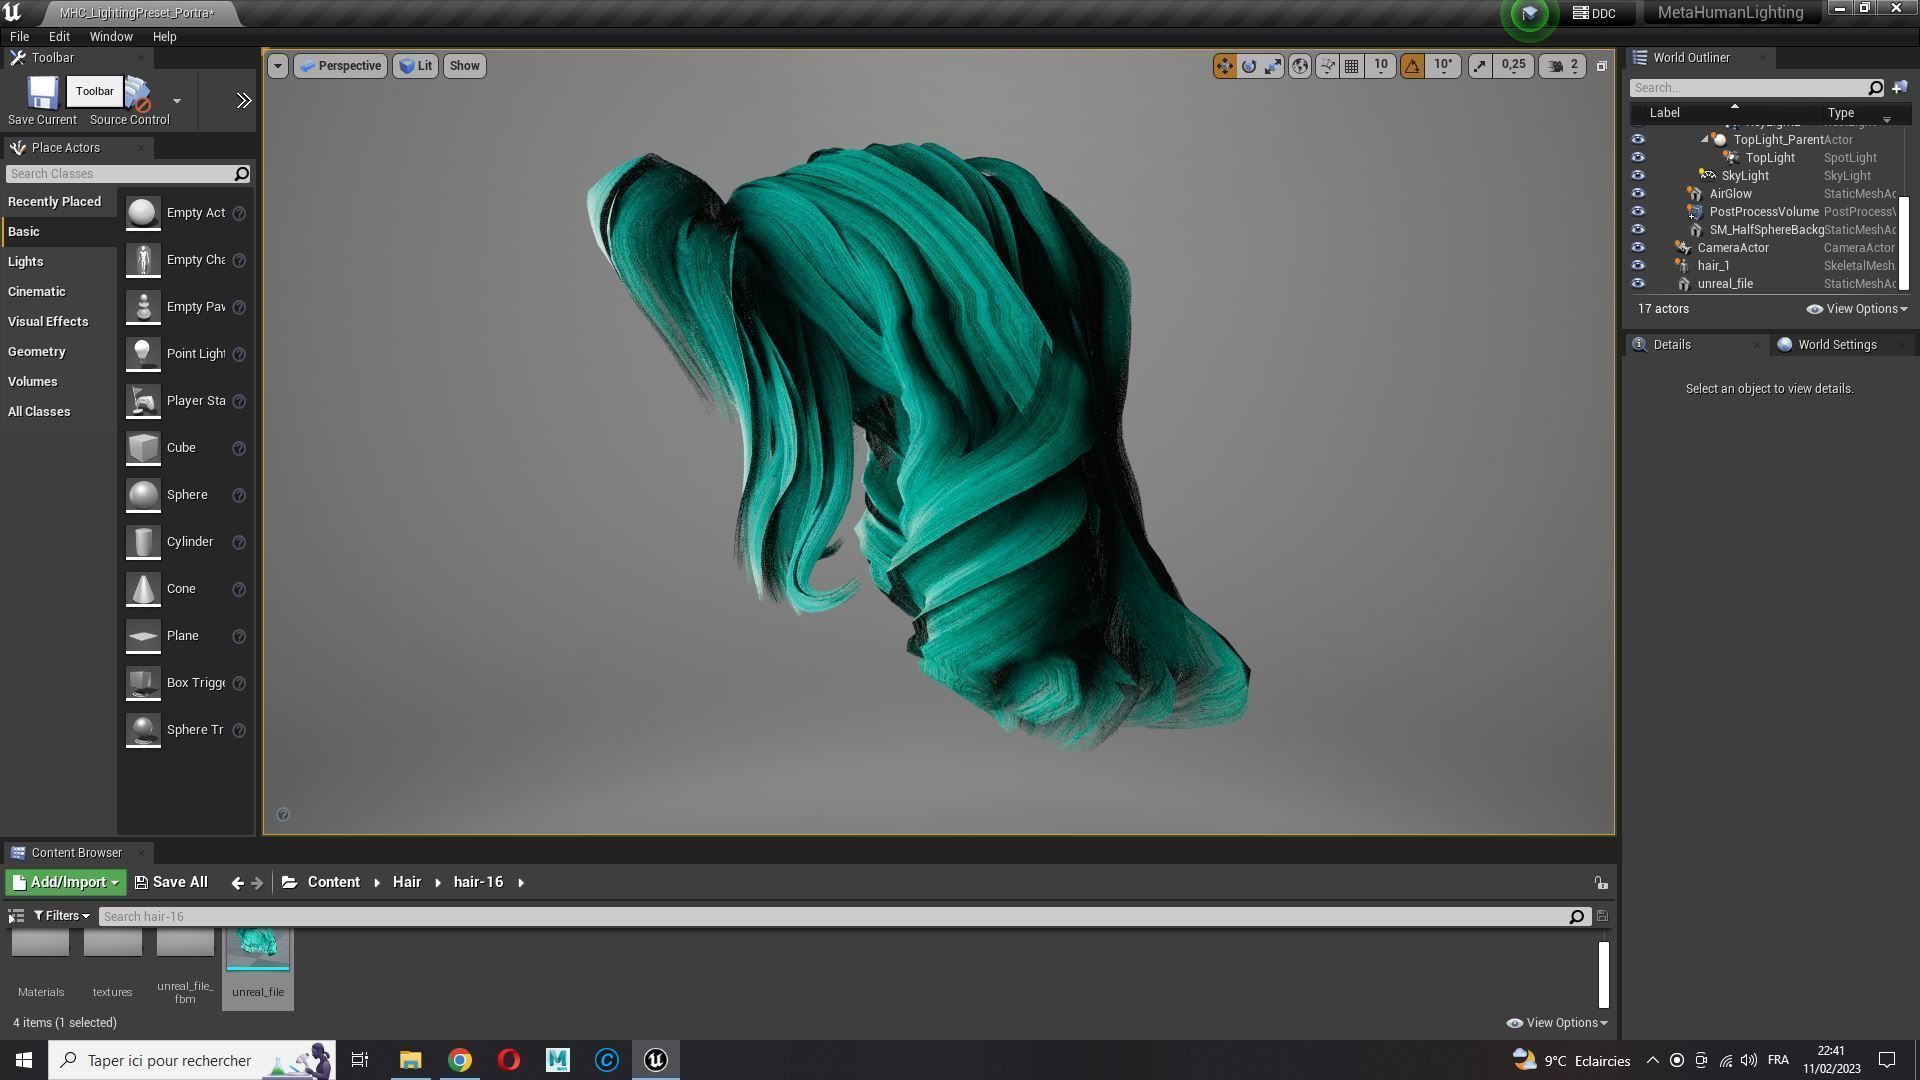
Task: Click help icon next to Sphere
Action: 239,495
